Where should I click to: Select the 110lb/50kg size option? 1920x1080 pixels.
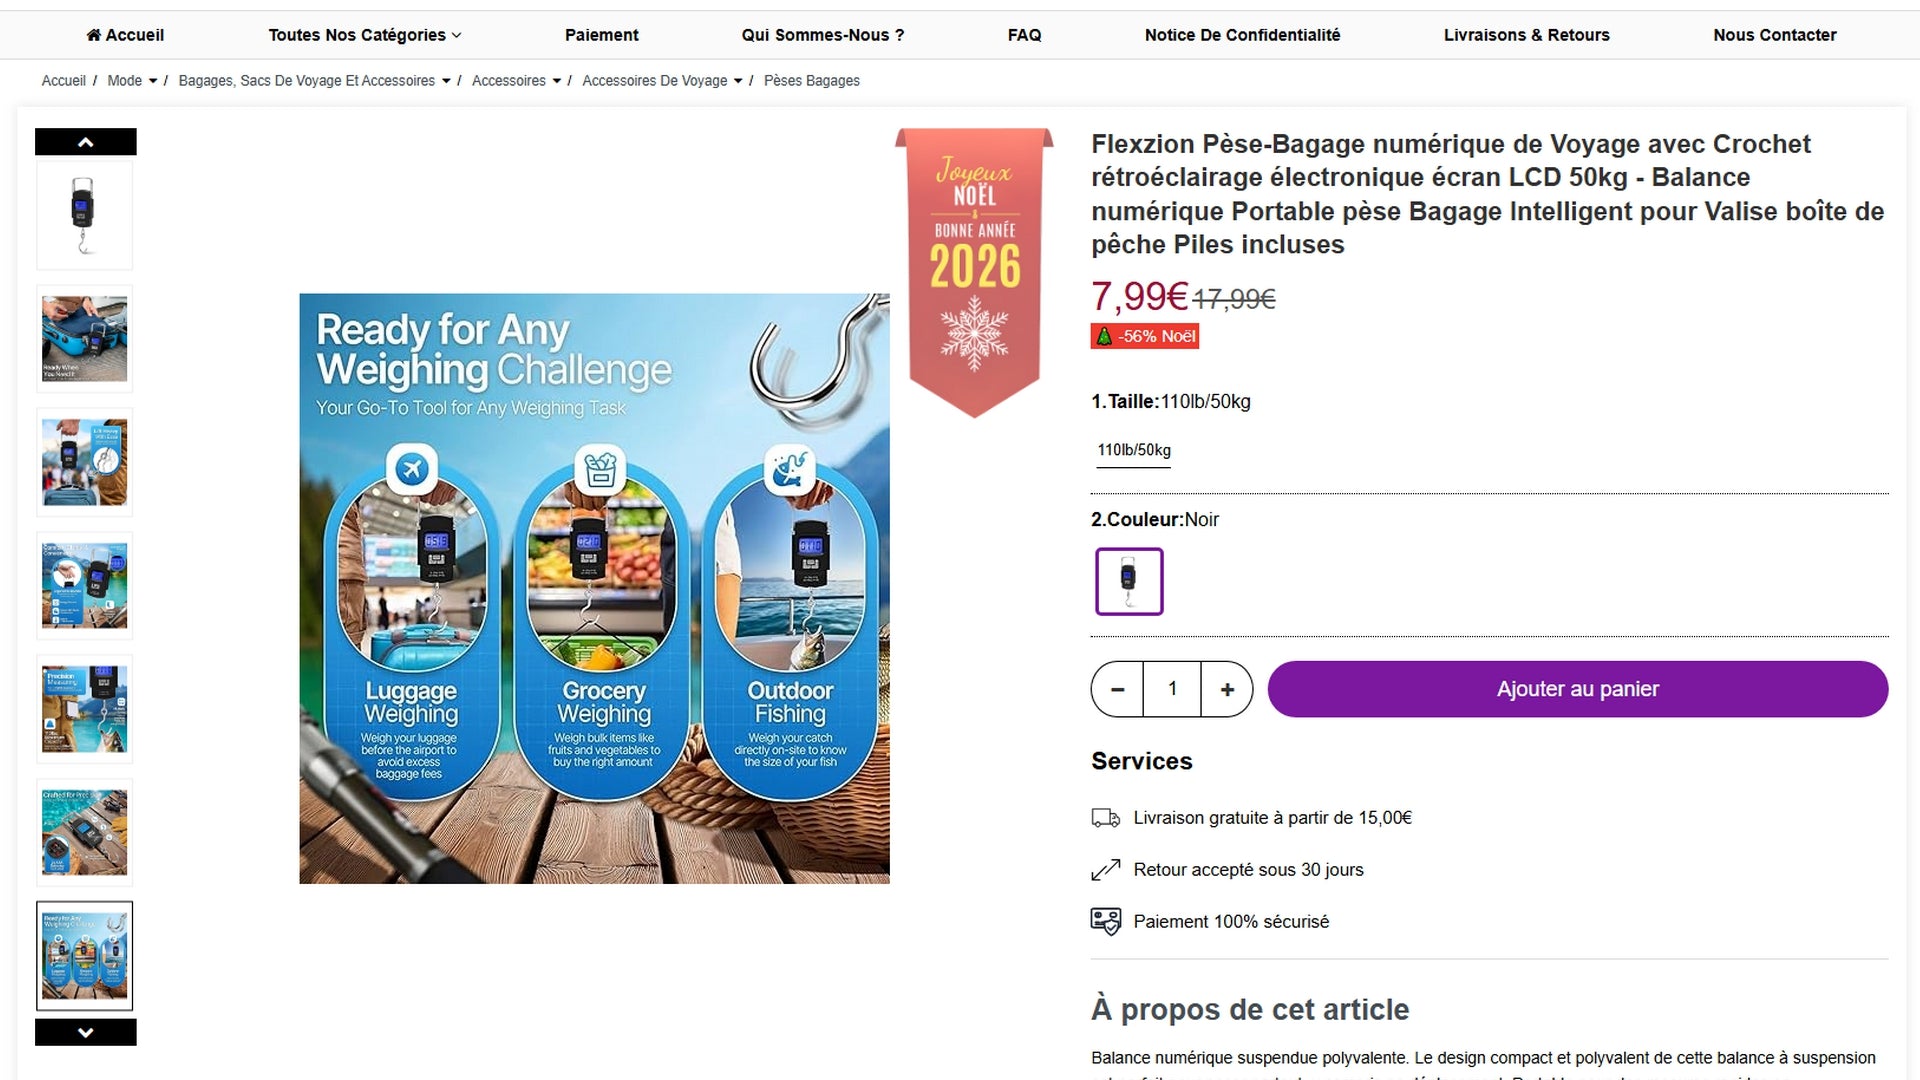(x=1134, y=450)
